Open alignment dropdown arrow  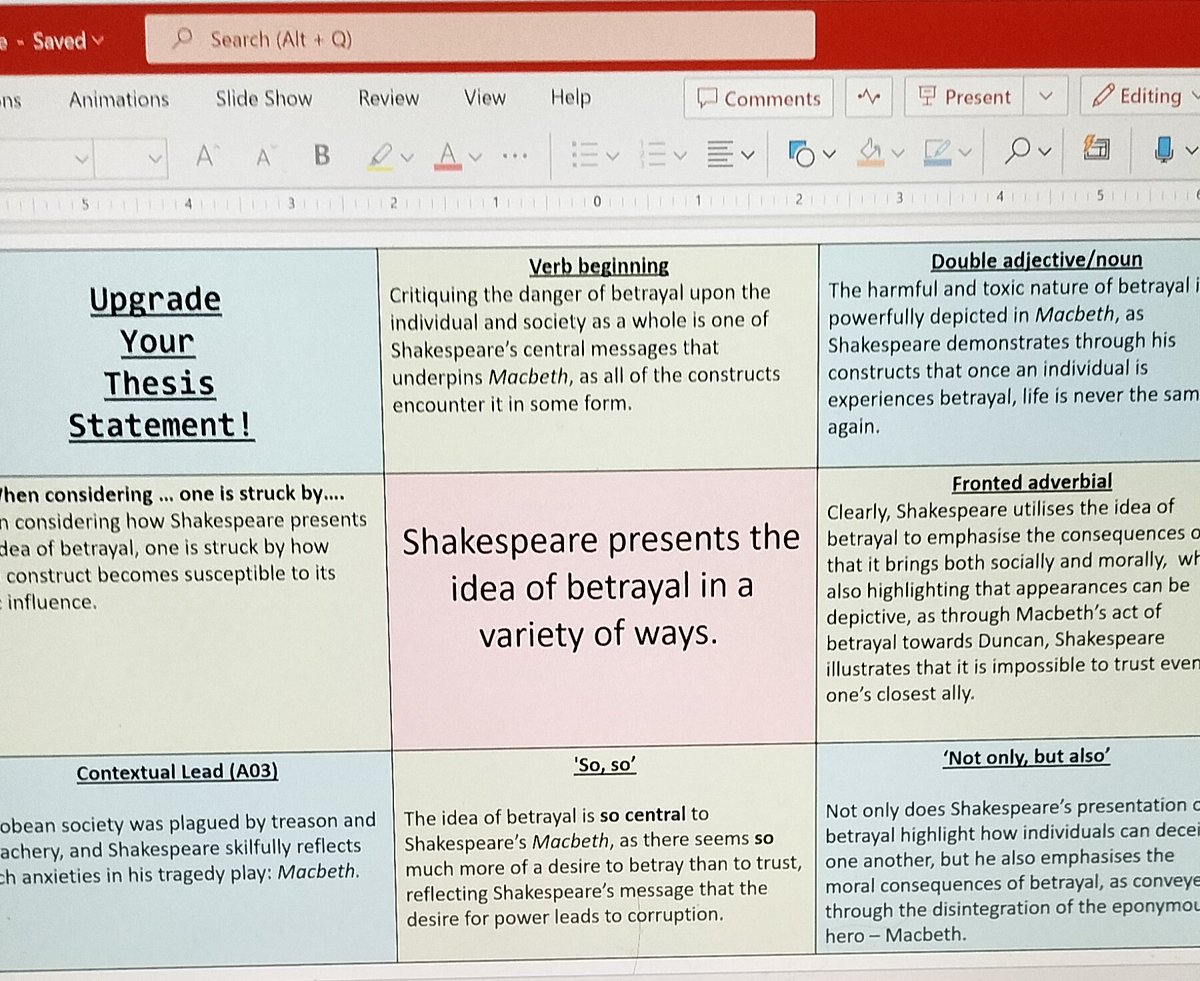[748, 156]
